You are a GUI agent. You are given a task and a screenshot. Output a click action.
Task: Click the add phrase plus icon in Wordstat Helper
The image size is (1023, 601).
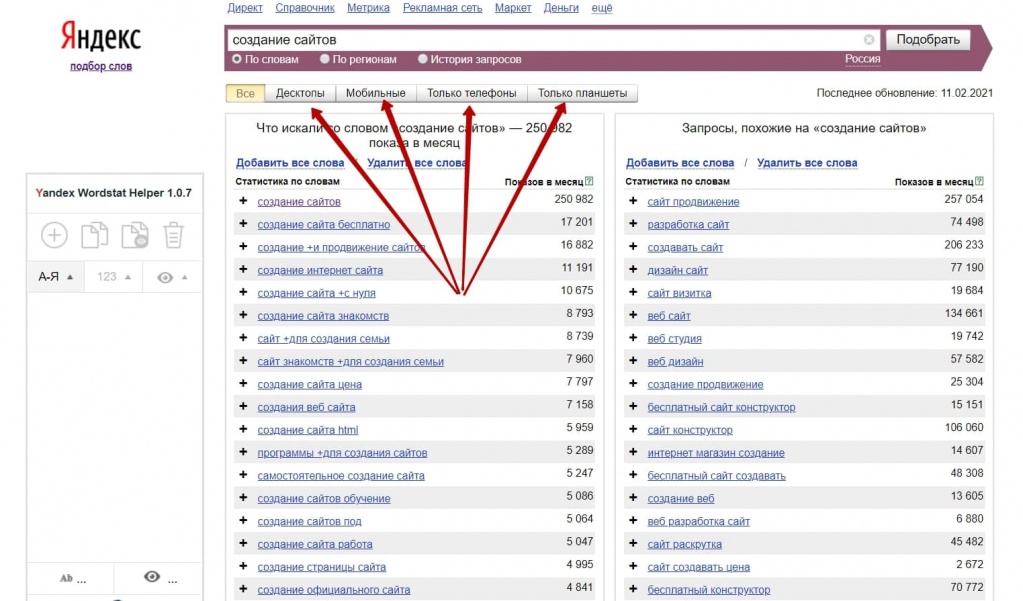54,235
